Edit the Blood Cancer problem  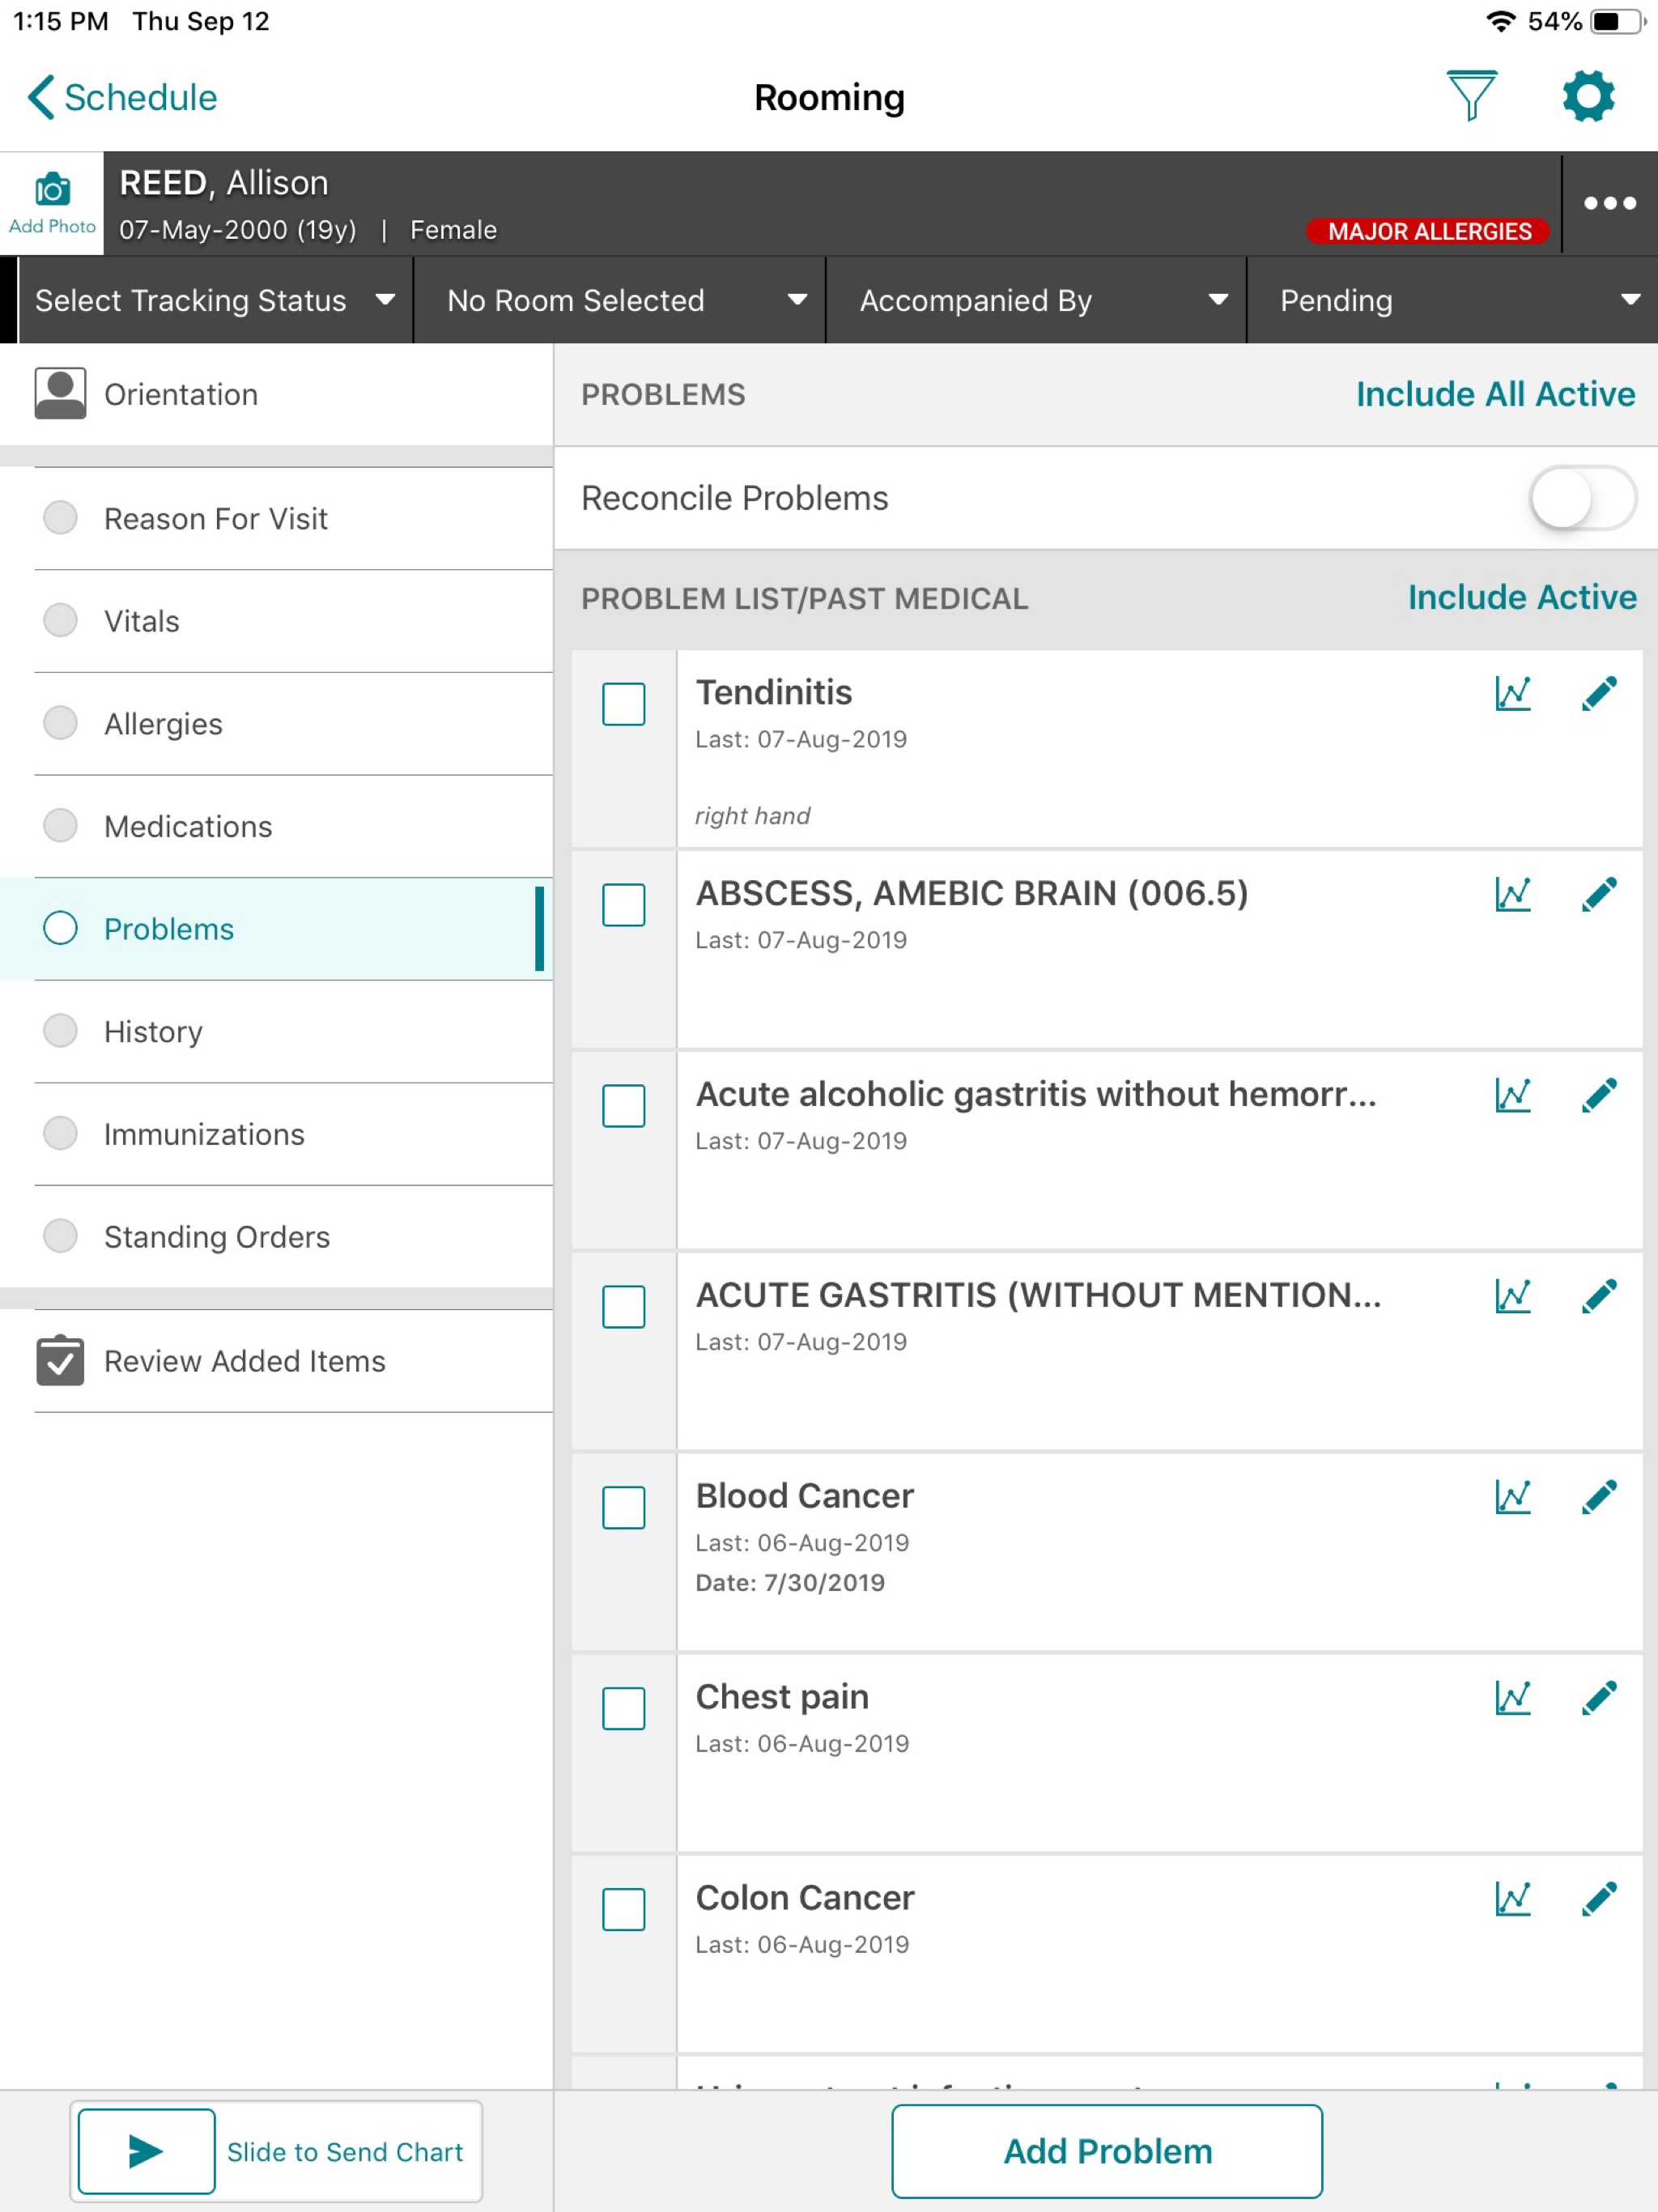pyautogui.click(x=1599, y=1497)
